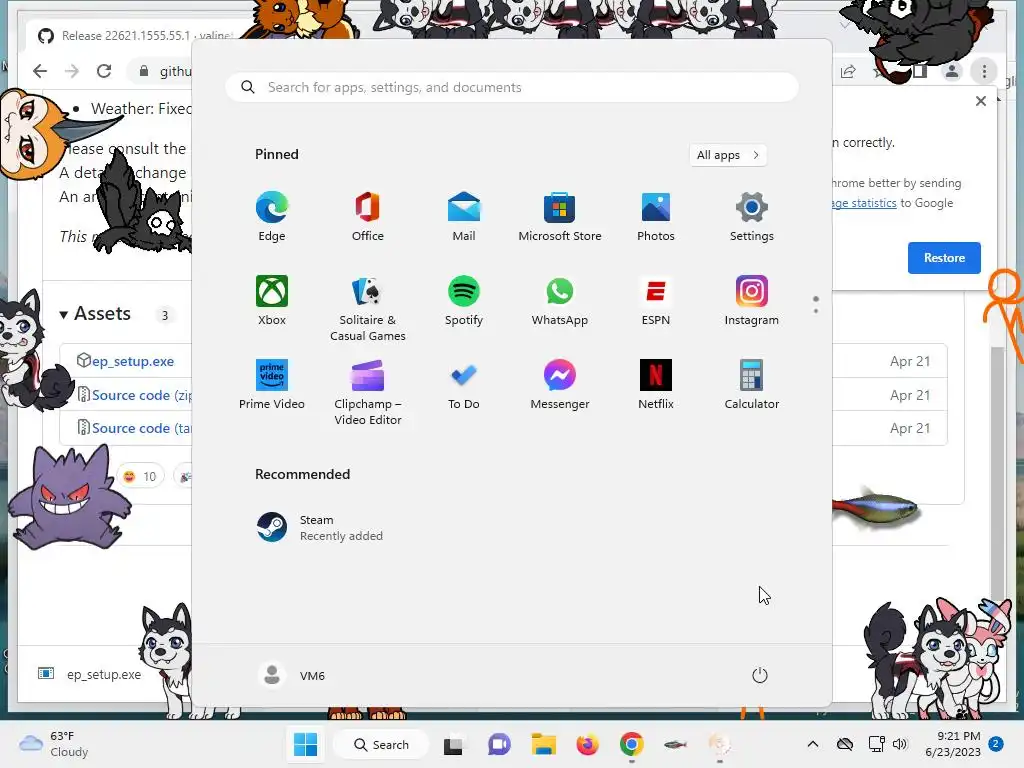Expand the All apps list

728,155
